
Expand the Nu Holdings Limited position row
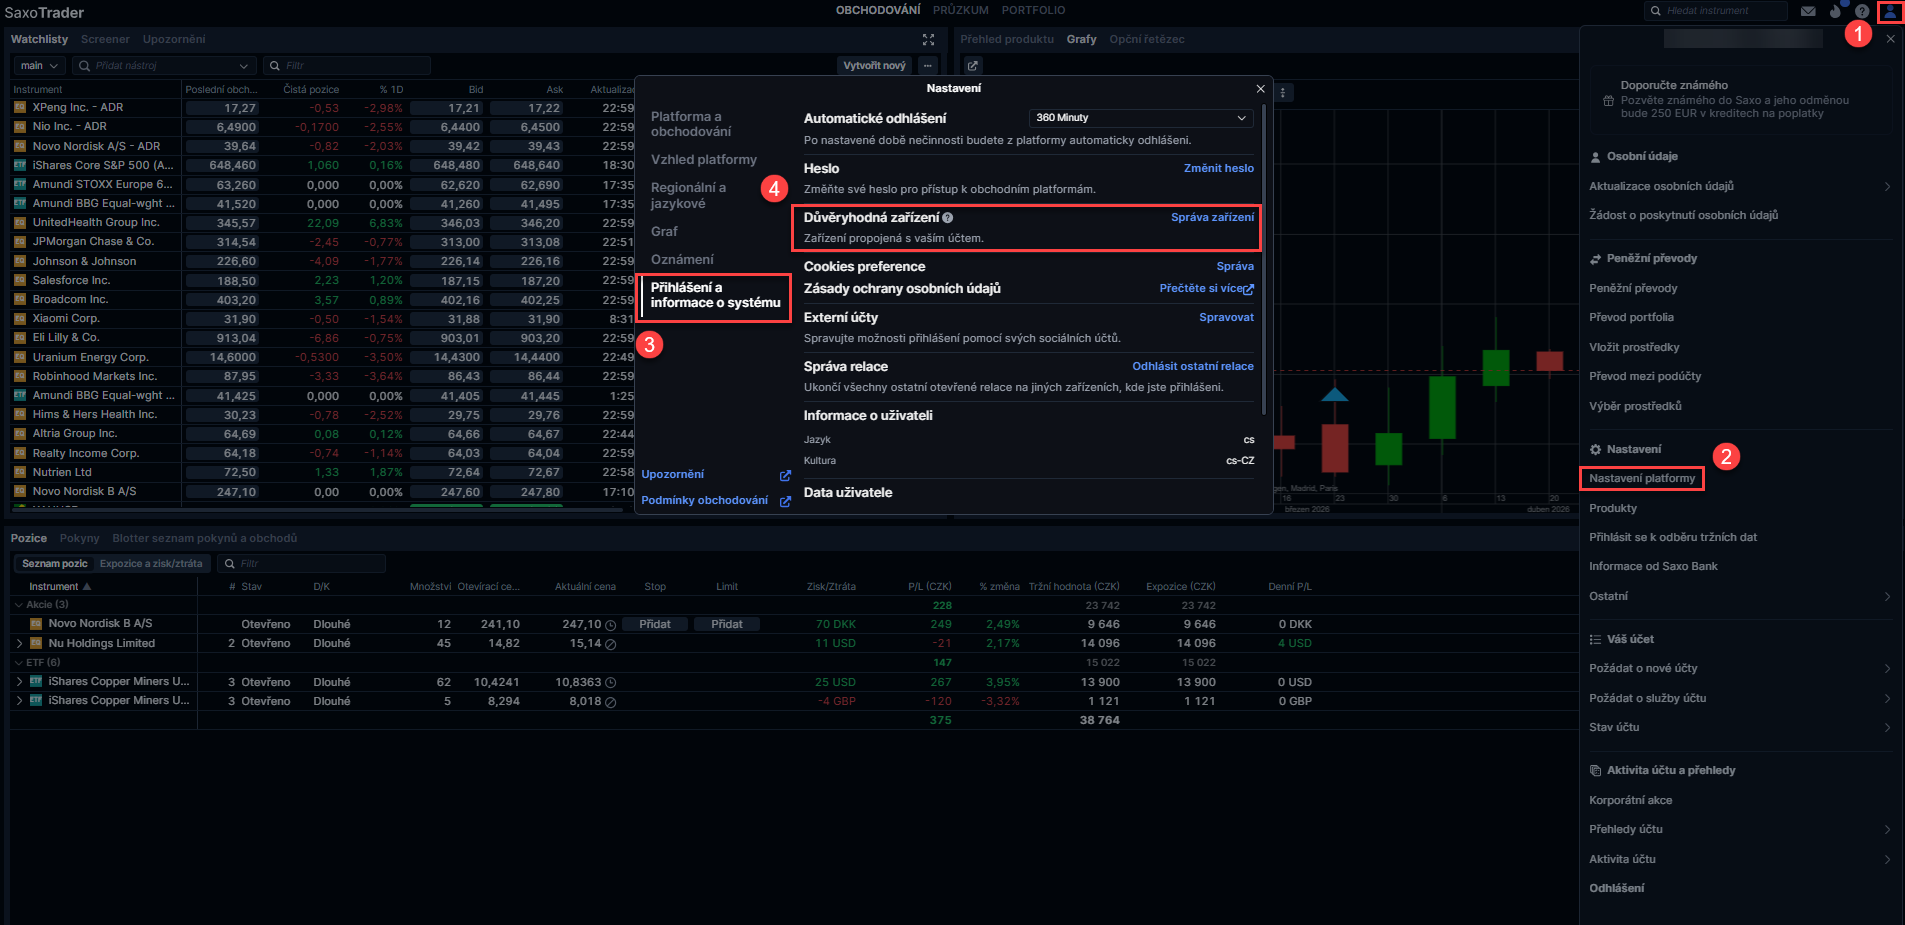click(x=19, y=644)
